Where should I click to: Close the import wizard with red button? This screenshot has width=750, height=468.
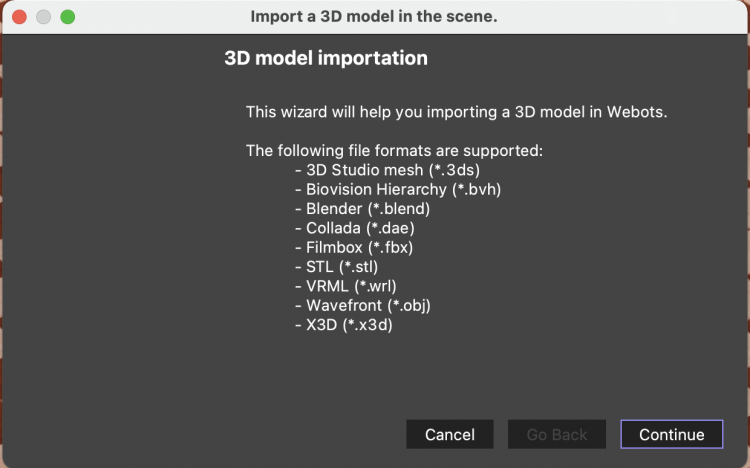point(20,17)
